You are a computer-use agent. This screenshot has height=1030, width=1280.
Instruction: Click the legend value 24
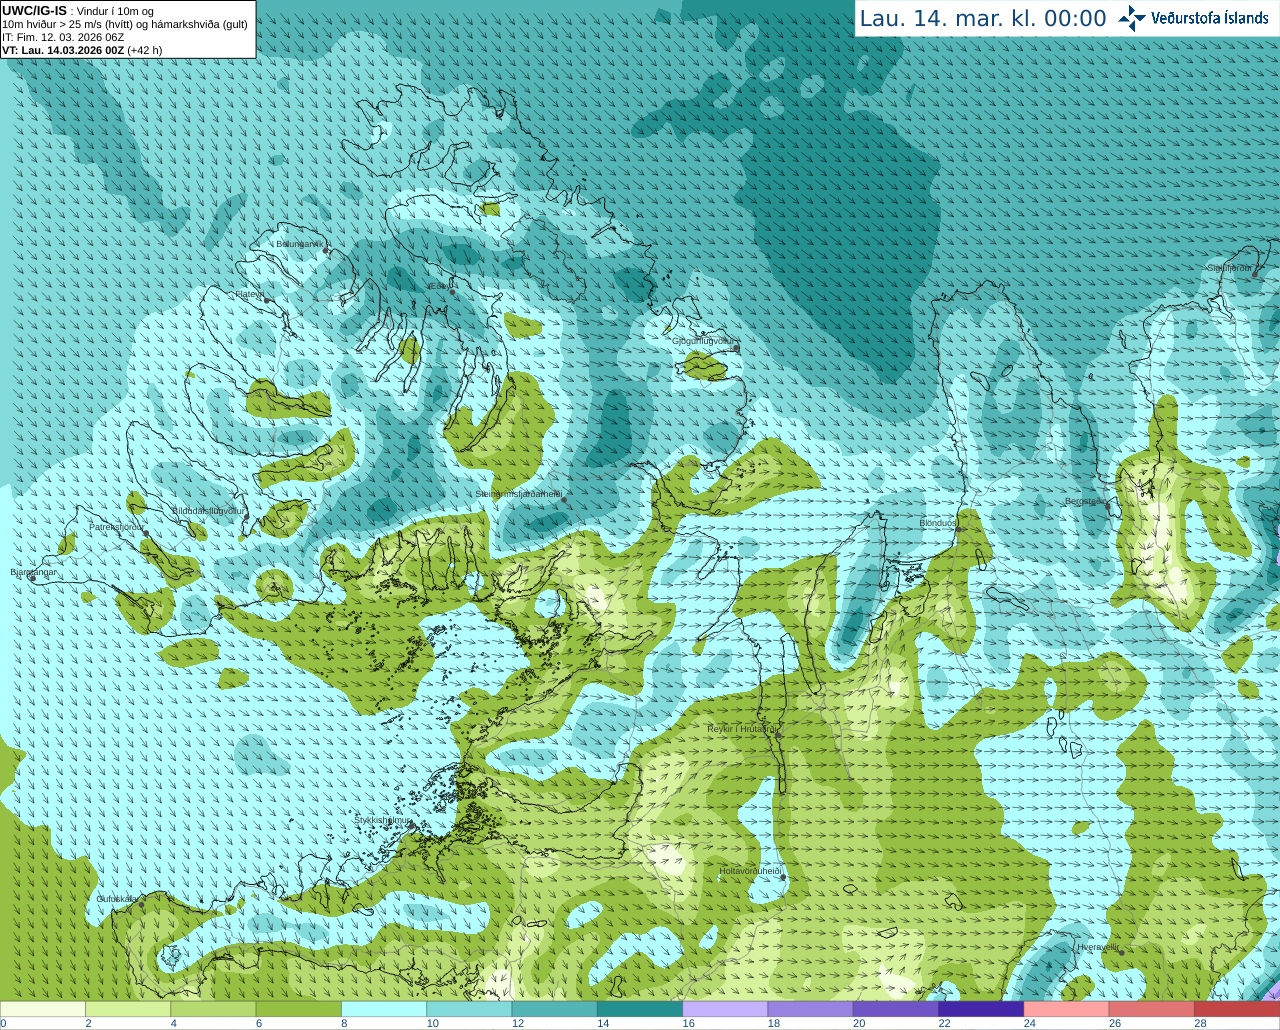(1029, 1023)
